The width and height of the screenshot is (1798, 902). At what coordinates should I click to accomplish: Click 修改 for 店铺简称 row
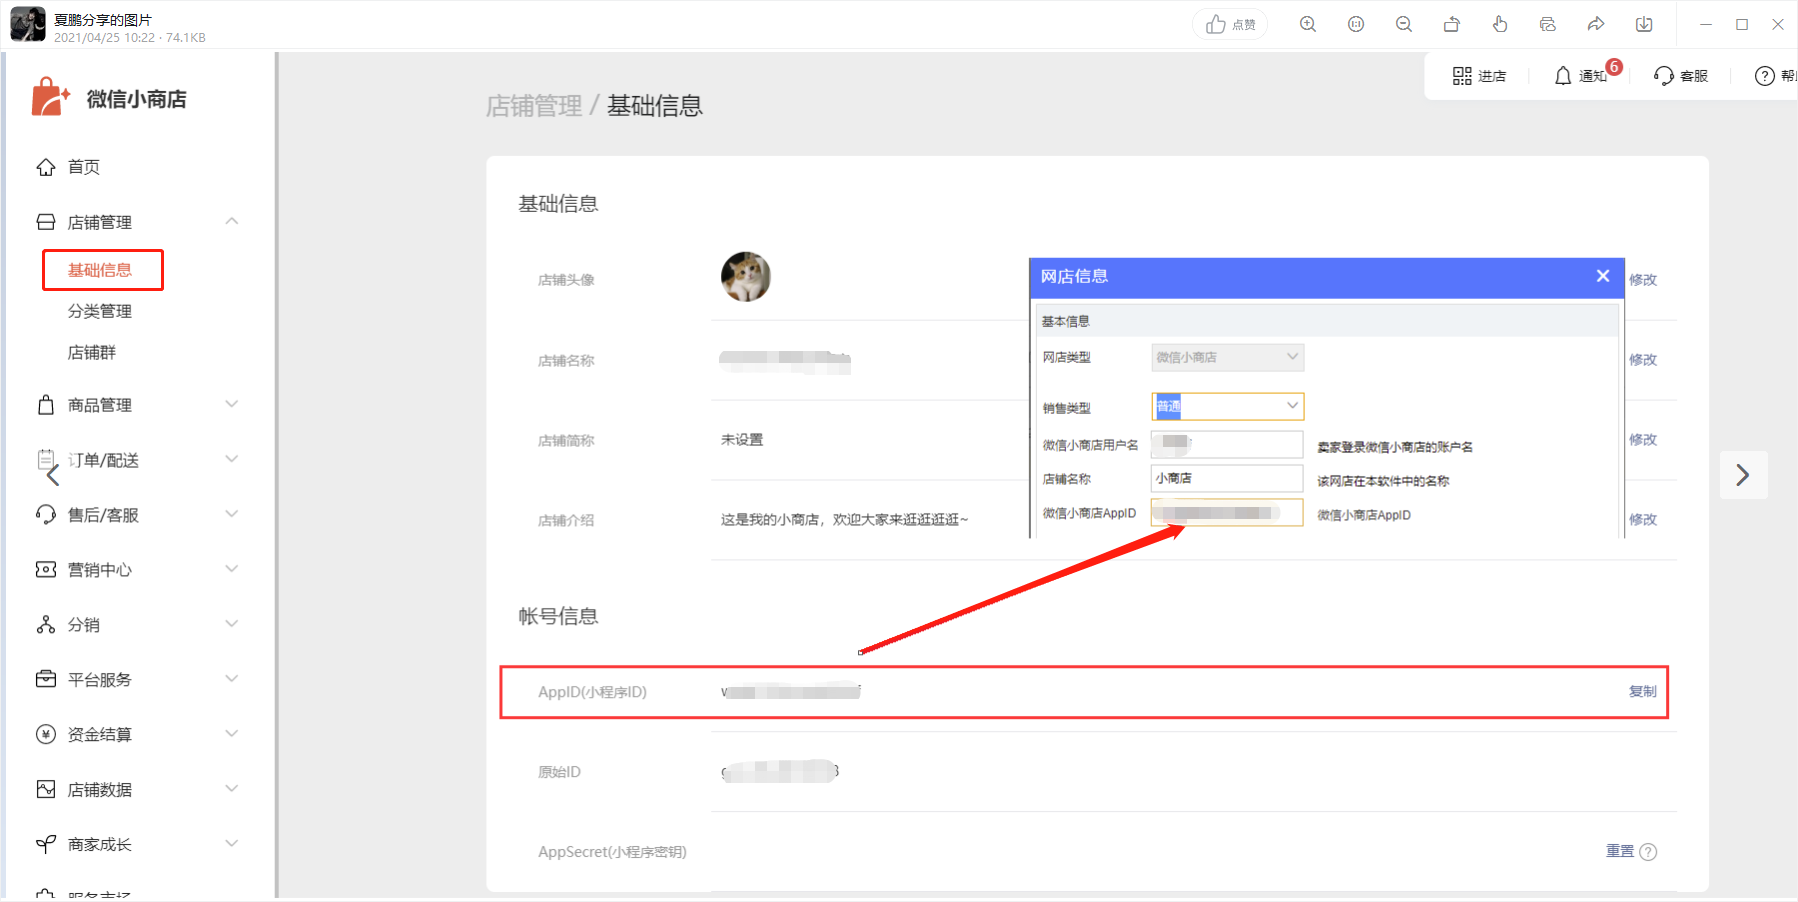(1643, 440)
